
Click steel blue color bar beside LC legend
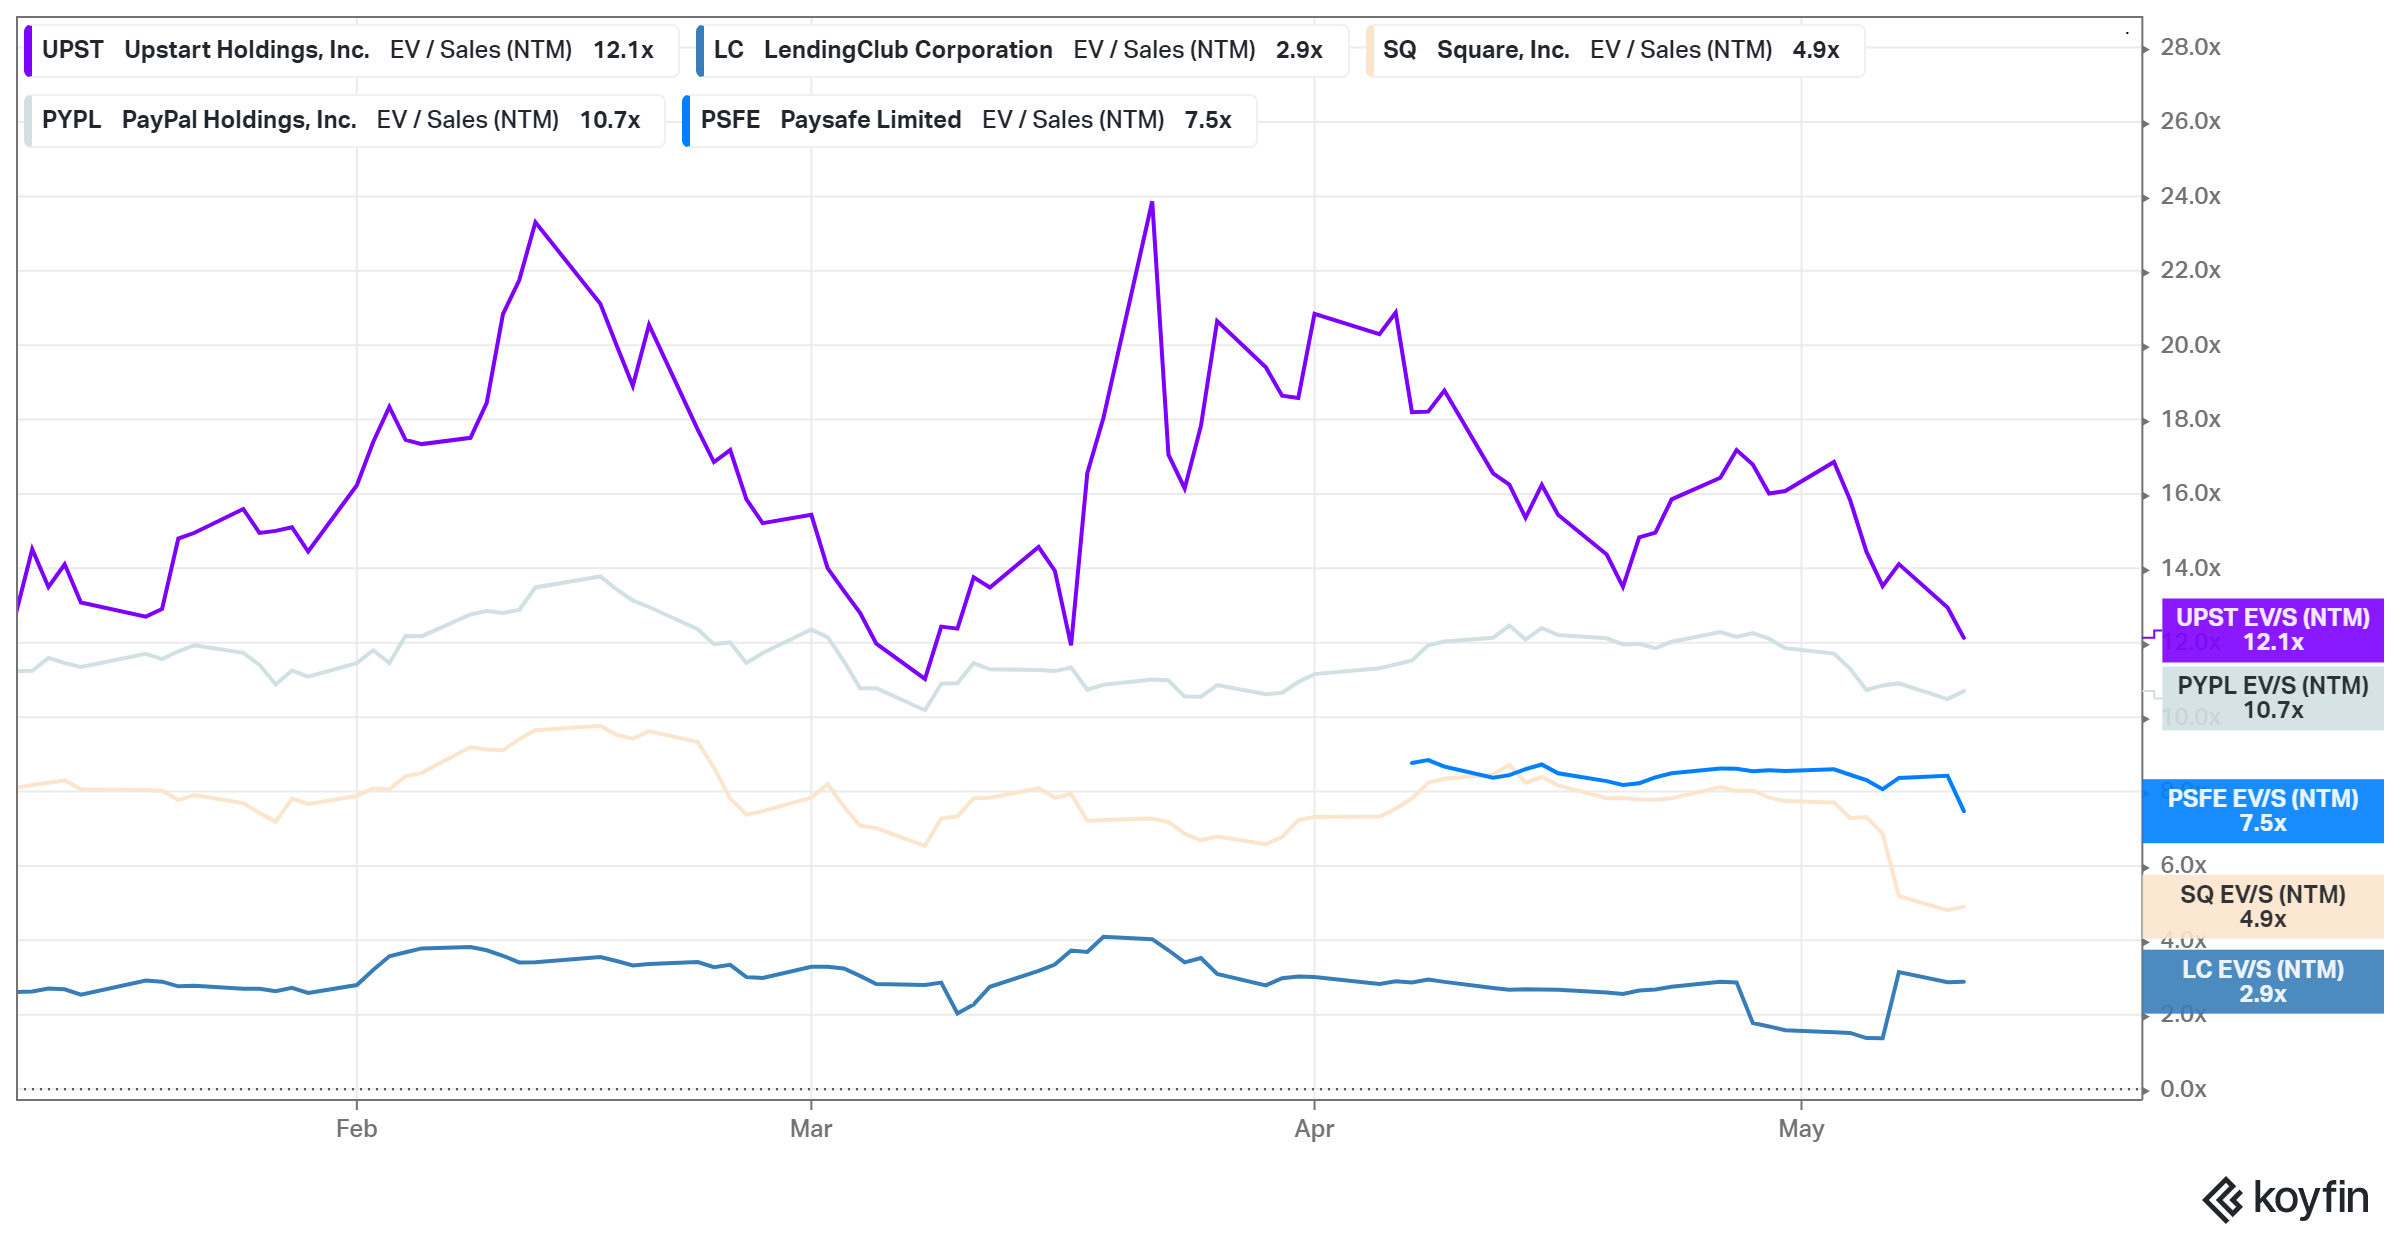click(x=700, y=51)
